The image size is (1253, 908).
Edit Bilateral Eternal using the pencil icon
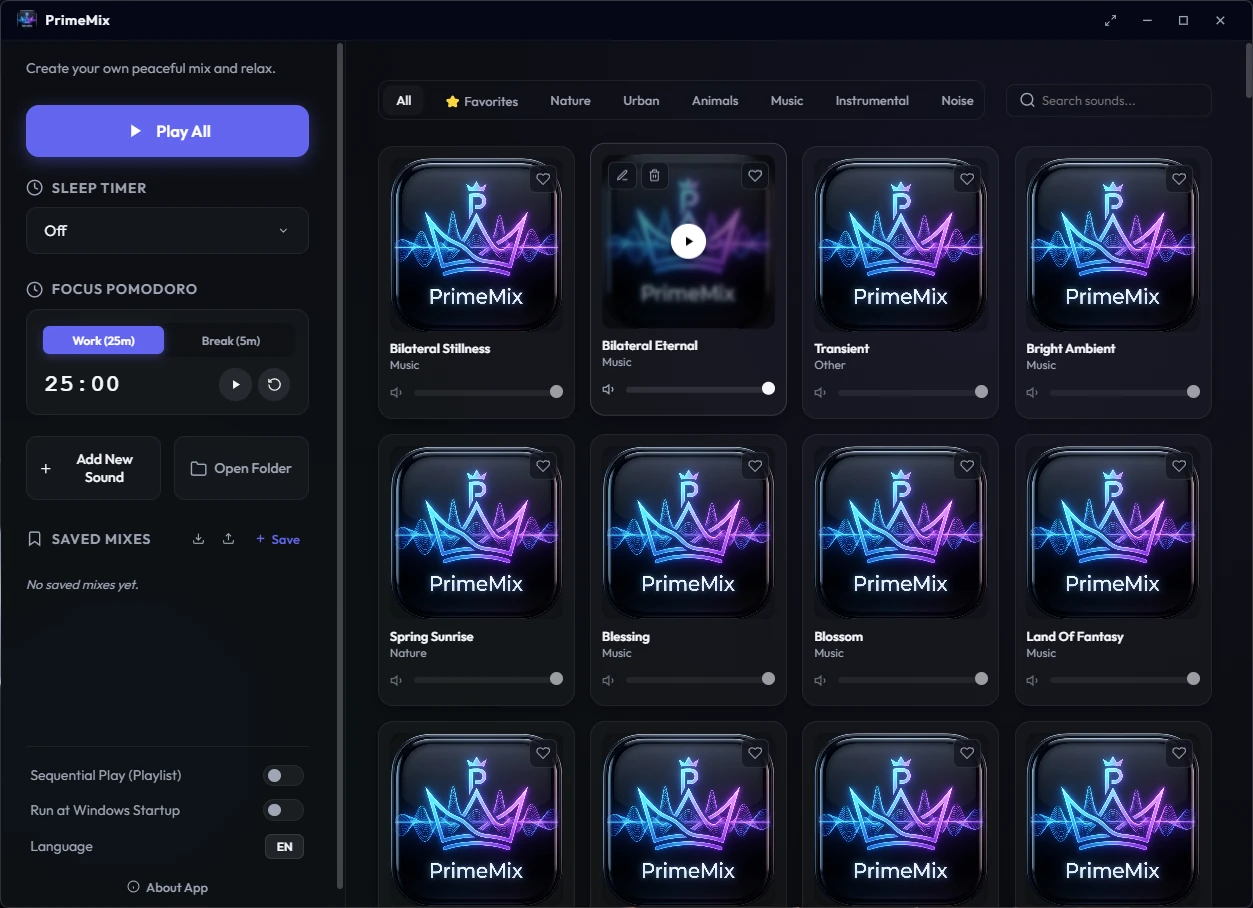[x=622, y=176]
